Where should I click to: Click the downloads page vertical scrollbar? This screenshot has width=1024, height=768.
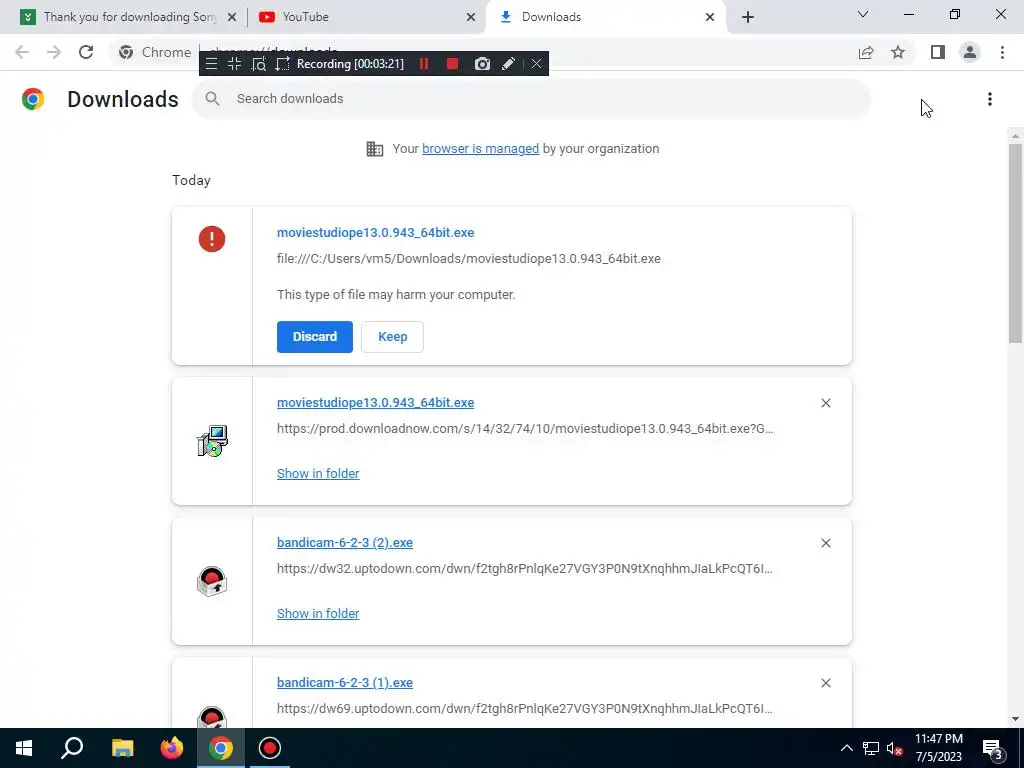(x=1015, y=243)
